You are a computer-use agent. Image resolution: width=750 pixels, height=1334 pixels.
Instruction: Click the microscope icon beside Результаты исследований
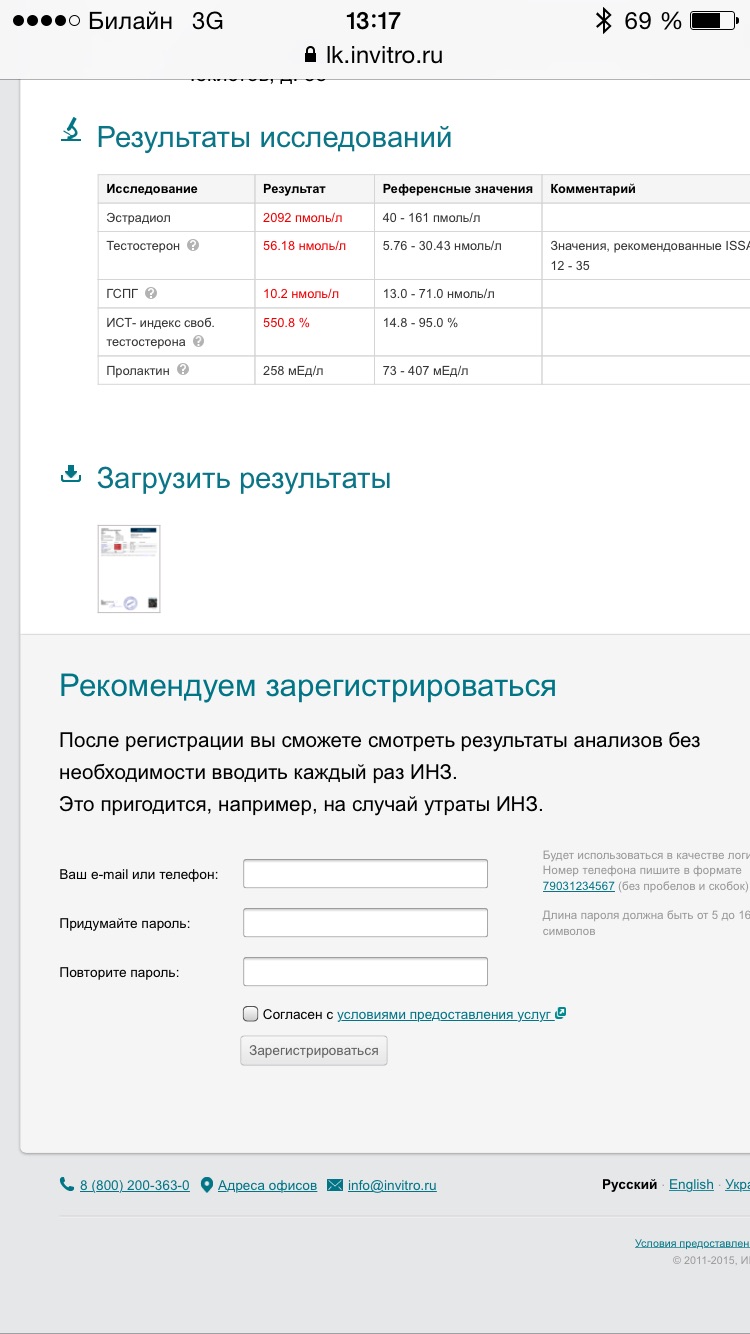click(x=71, y=130)
